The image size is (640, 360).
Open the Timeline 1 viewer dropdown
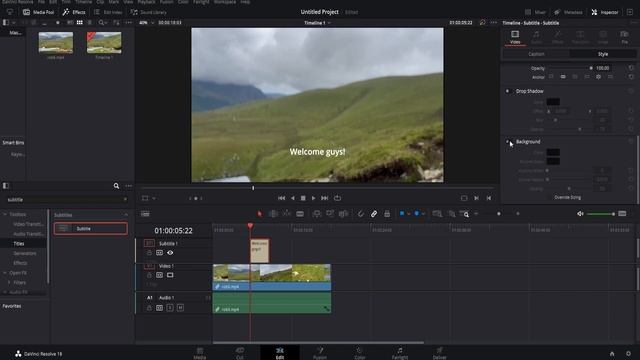pos(317,23)
